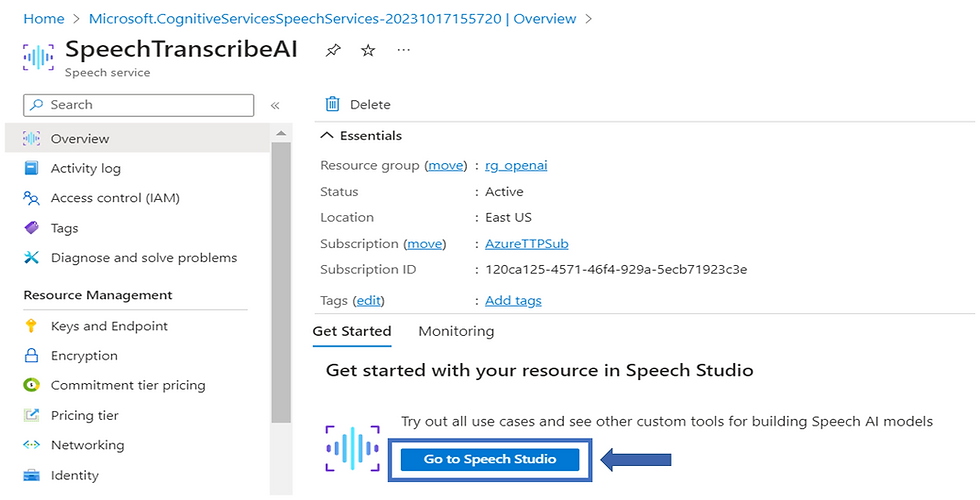Click the East US location value
The width and height of the screenshot is (980, 500).
[508, 218]
